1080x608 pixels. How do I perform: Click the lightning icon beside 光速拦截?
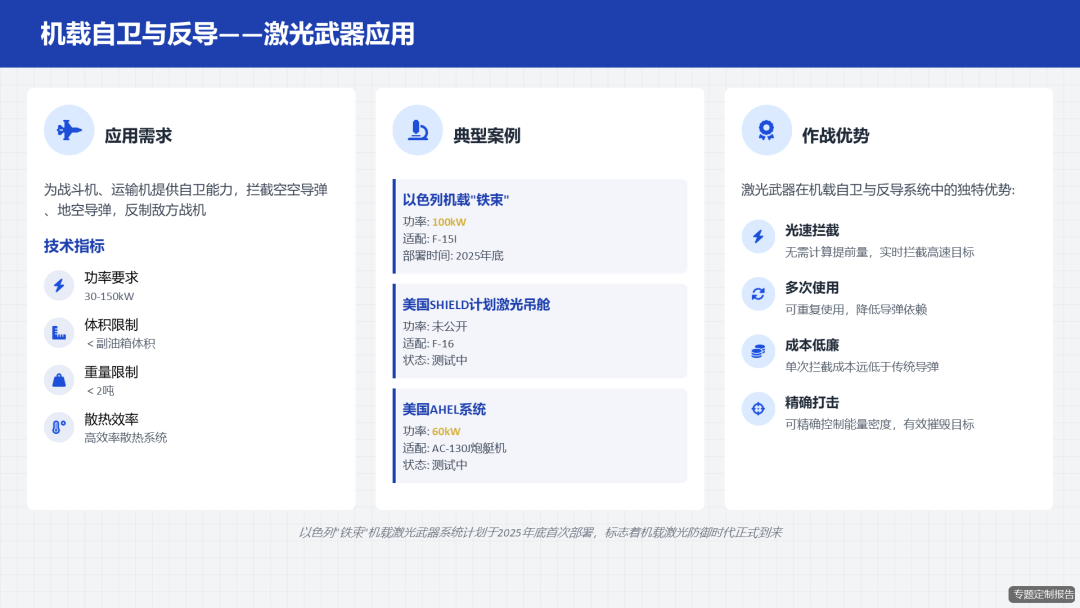[758, 237]
